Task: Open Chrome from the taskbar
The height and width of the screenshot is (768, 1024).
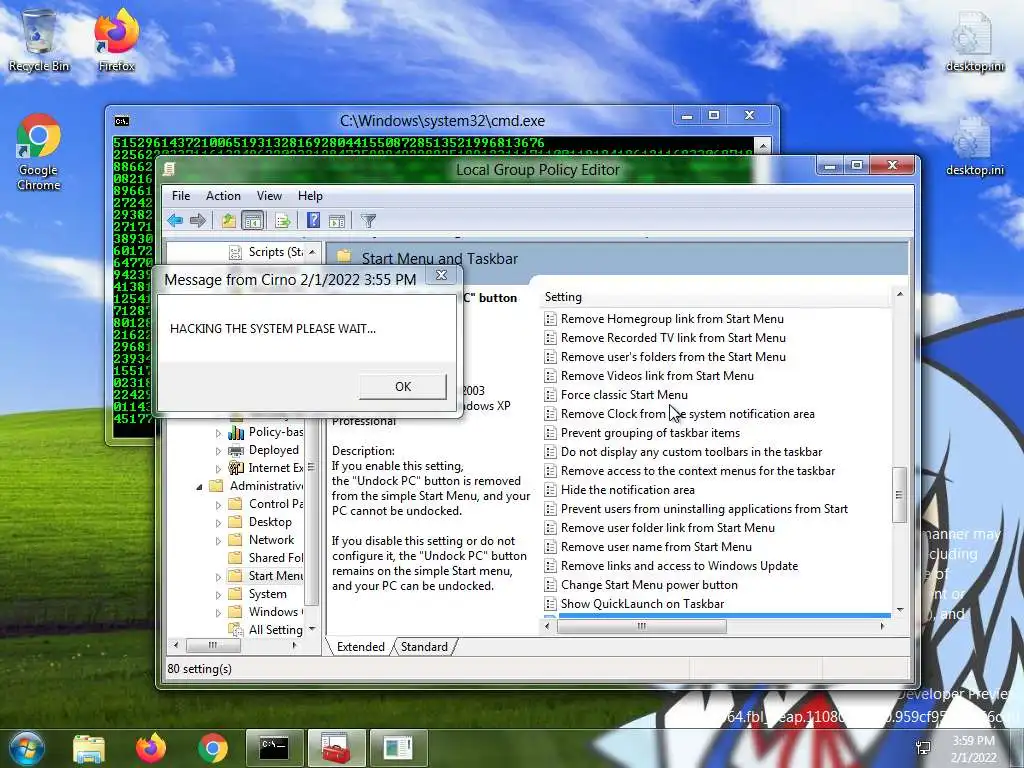Action: (x=213, y=748)
